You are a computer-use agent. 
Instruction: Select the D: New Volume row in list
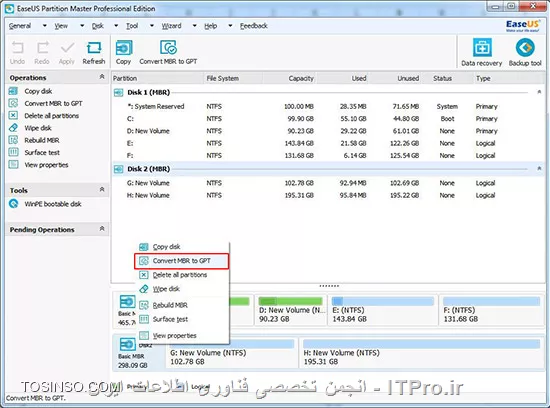coord(327,131)
